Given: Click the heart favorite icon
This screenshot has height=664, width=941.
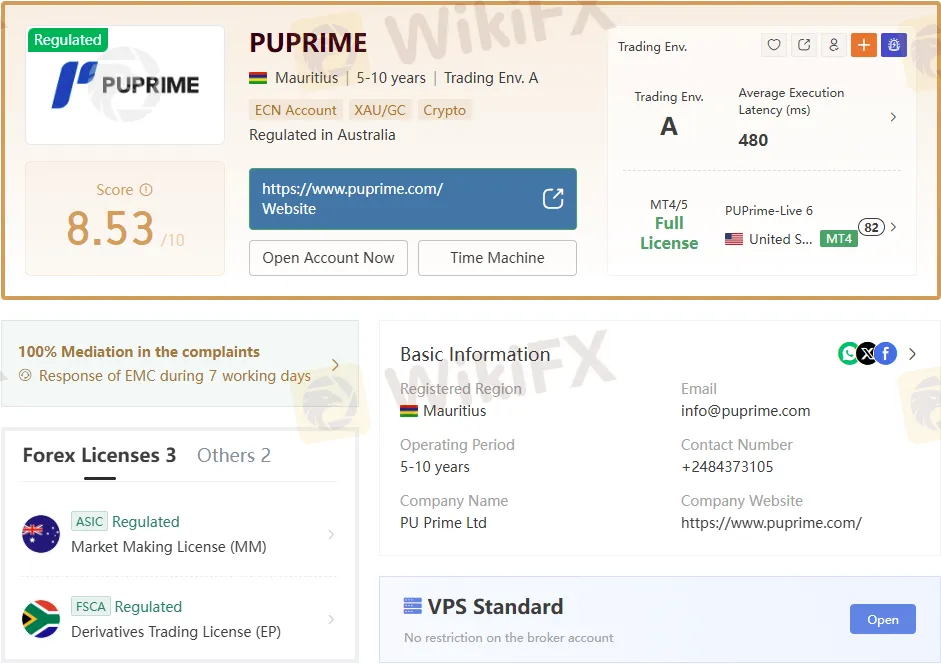Looking at the screenshot, I should (774, 45).
